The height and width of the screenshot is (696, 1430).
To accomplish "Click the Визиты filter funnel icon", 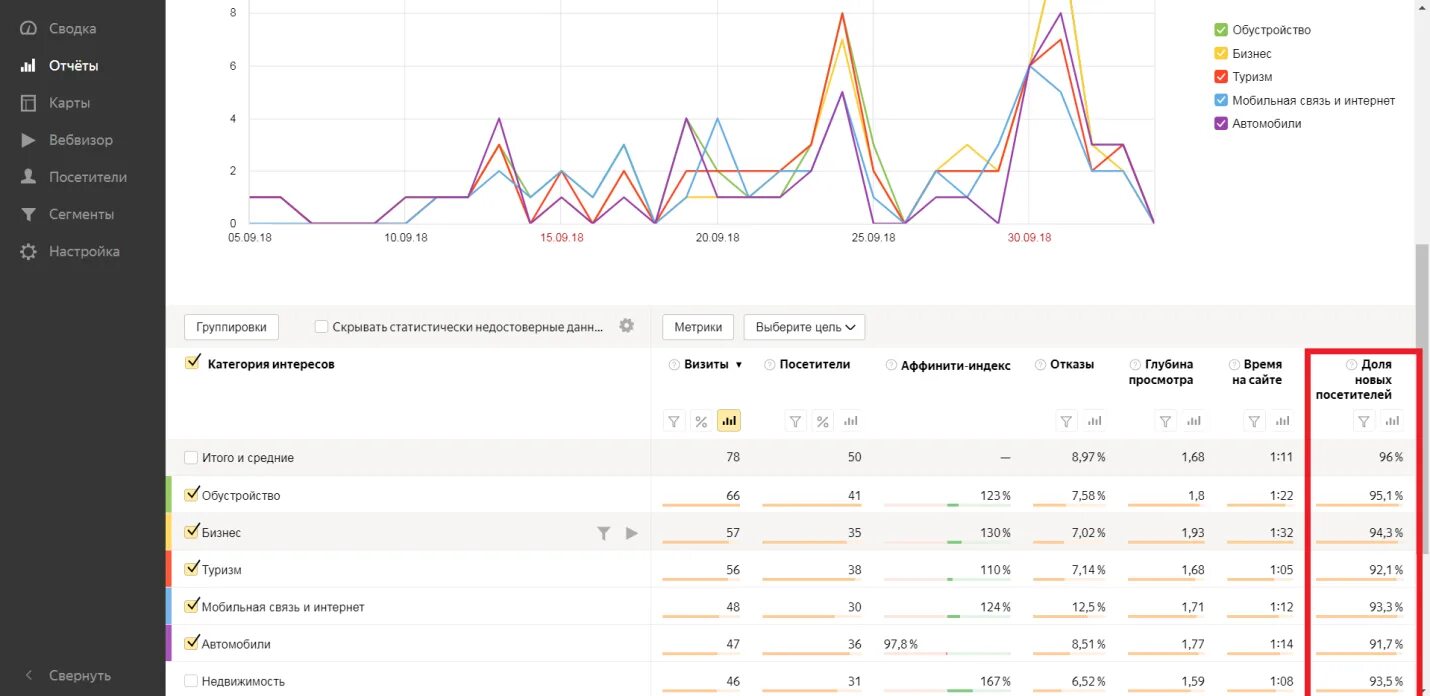I will click(x=674, y=421).
